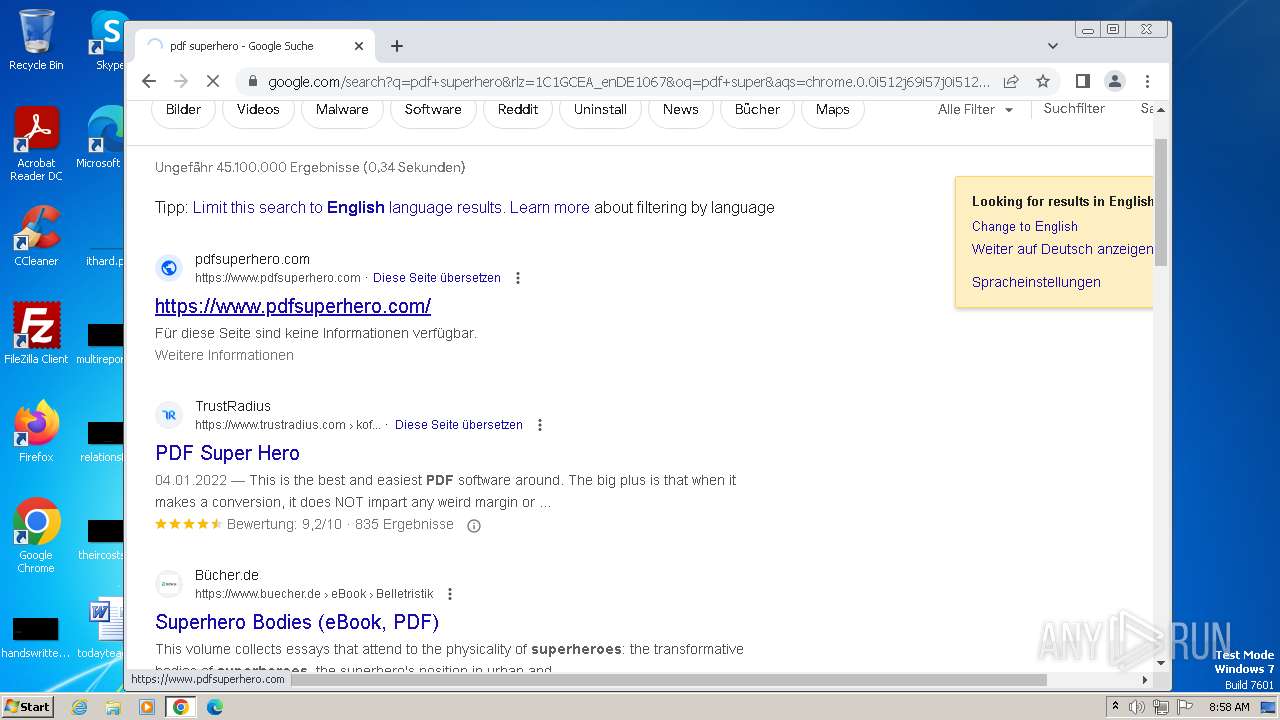
Task: Launch Firefox from desktop
Action: (x=36, y=431)
